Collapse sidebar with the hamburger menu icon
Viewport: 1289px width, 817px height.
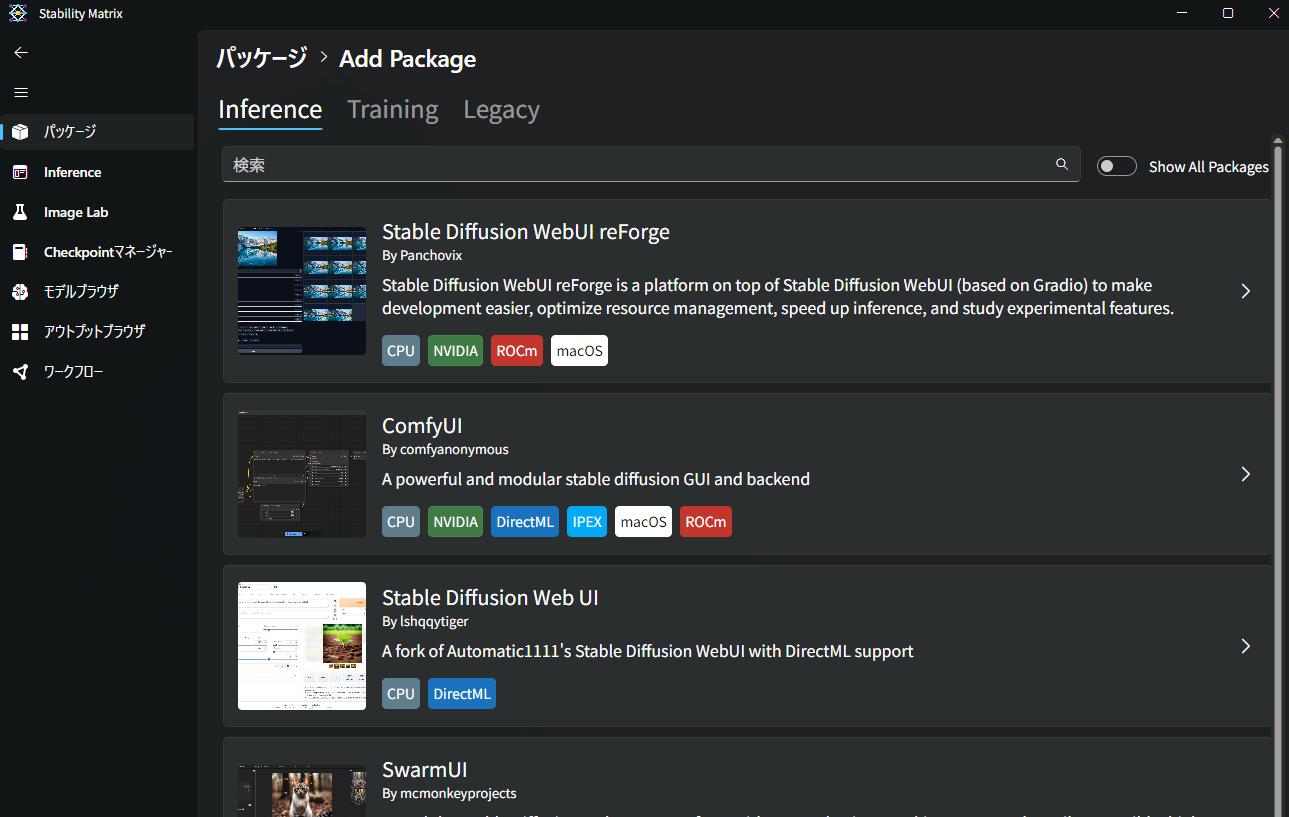coord(21,92)
